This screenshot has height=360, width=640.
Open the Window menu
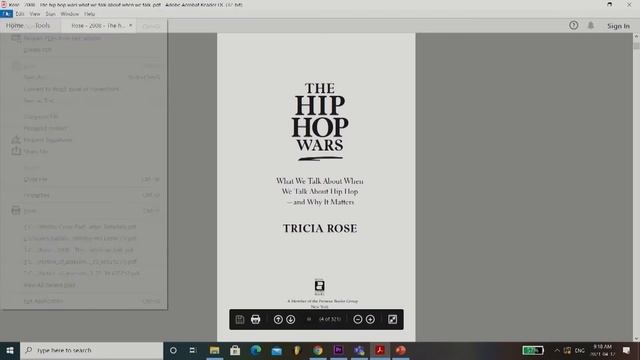coord(70,14)
